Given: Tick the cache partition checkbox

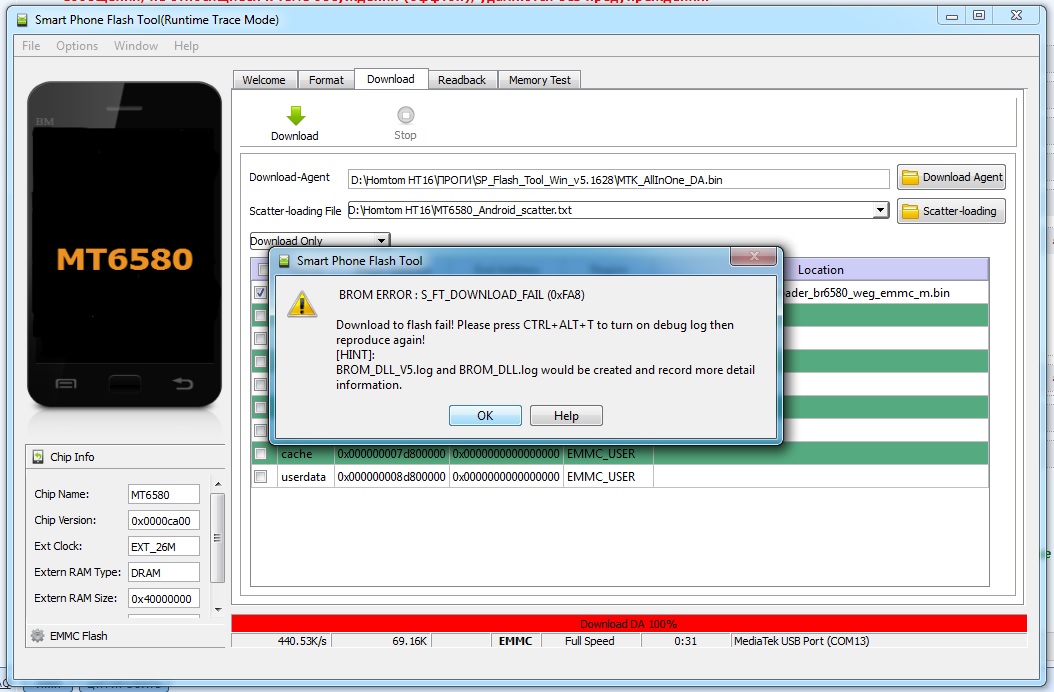Looking at the screenshot, I should coord(261,454).
